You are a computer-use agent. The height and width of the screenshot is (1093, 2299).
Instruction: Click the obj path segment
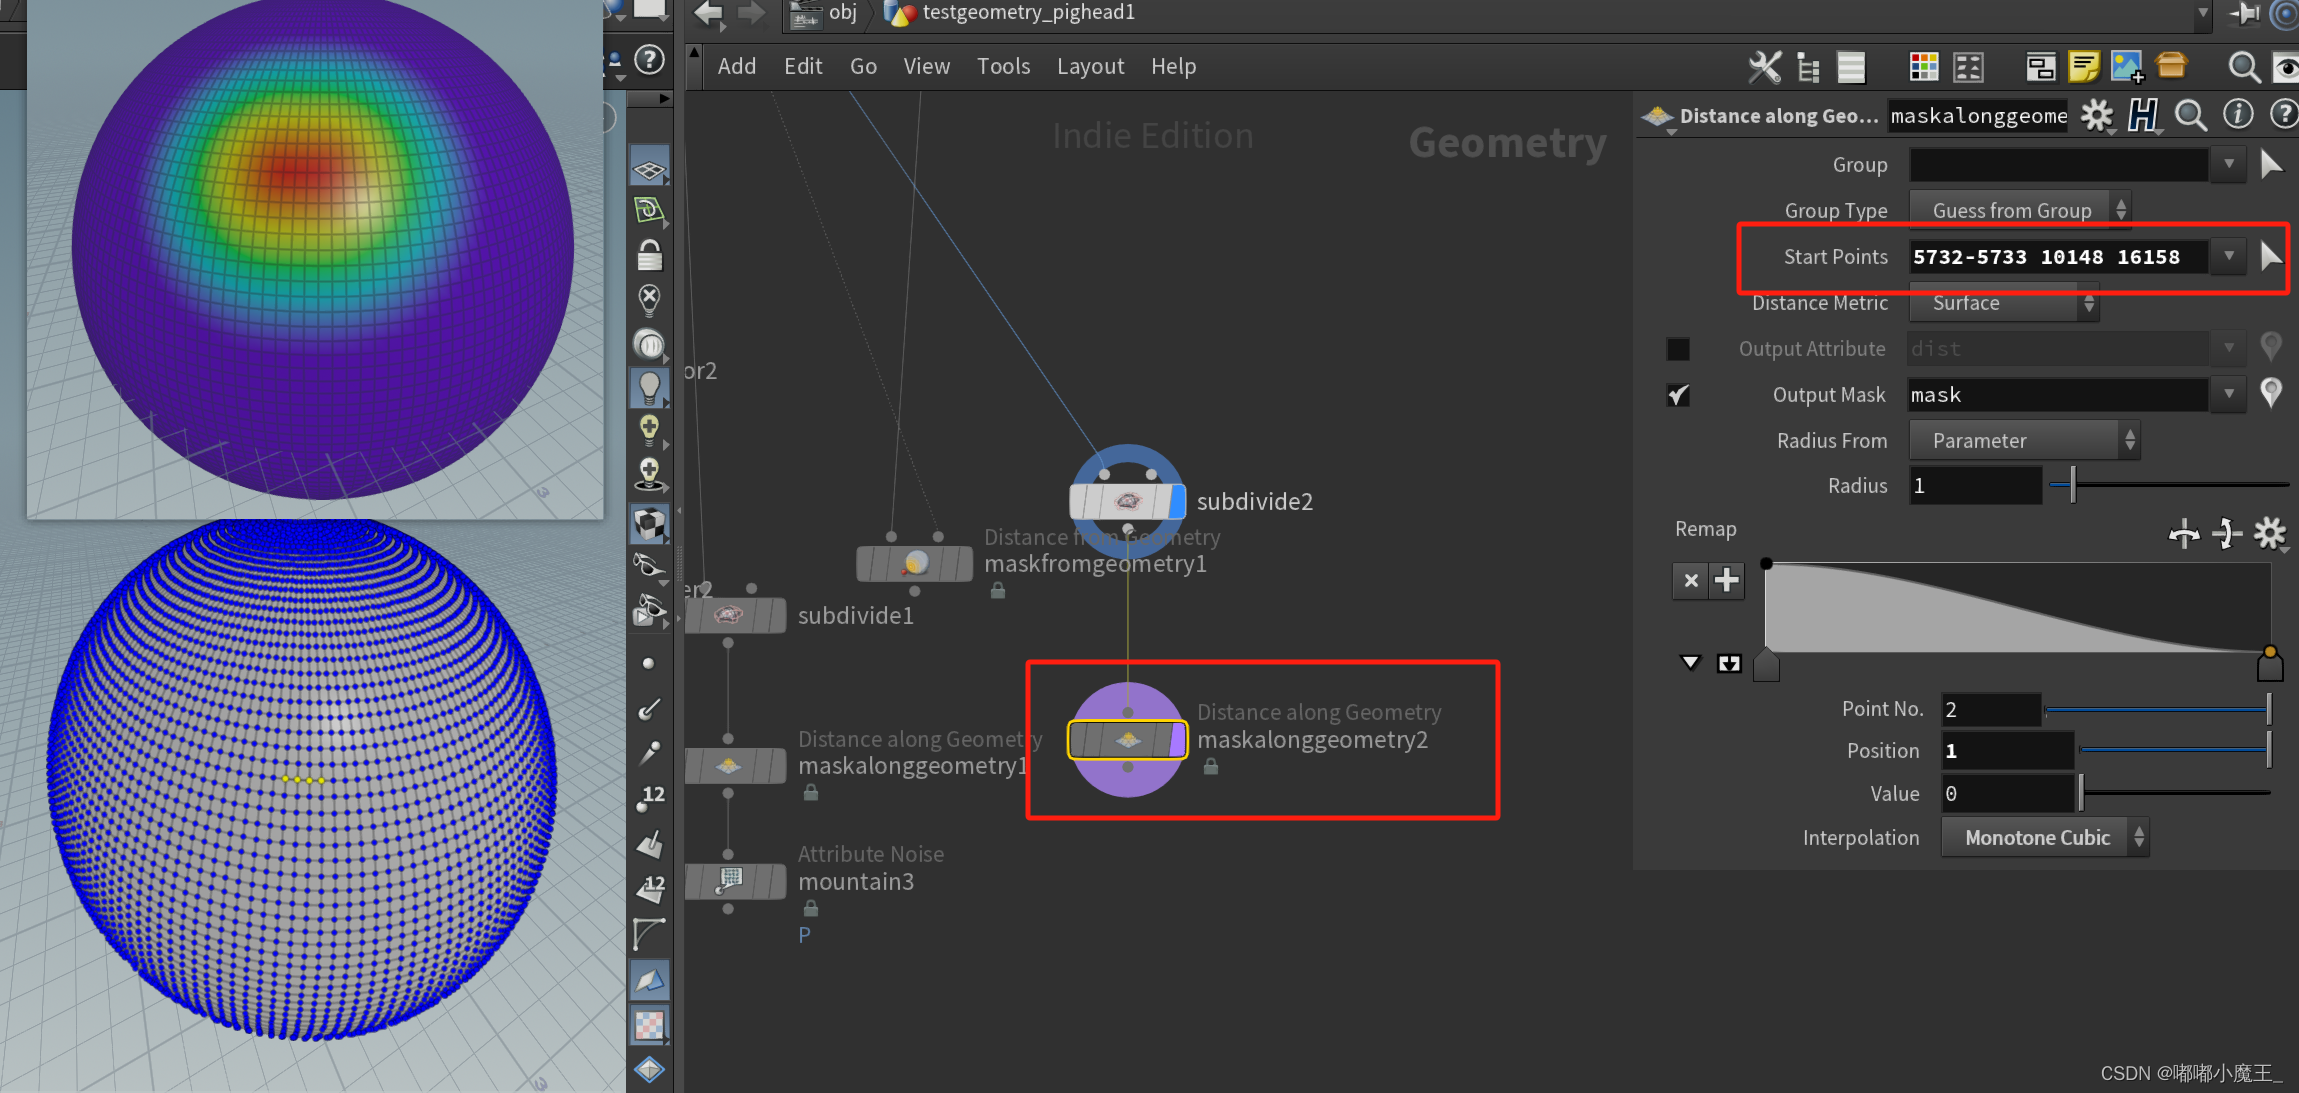tap(843, 12)
